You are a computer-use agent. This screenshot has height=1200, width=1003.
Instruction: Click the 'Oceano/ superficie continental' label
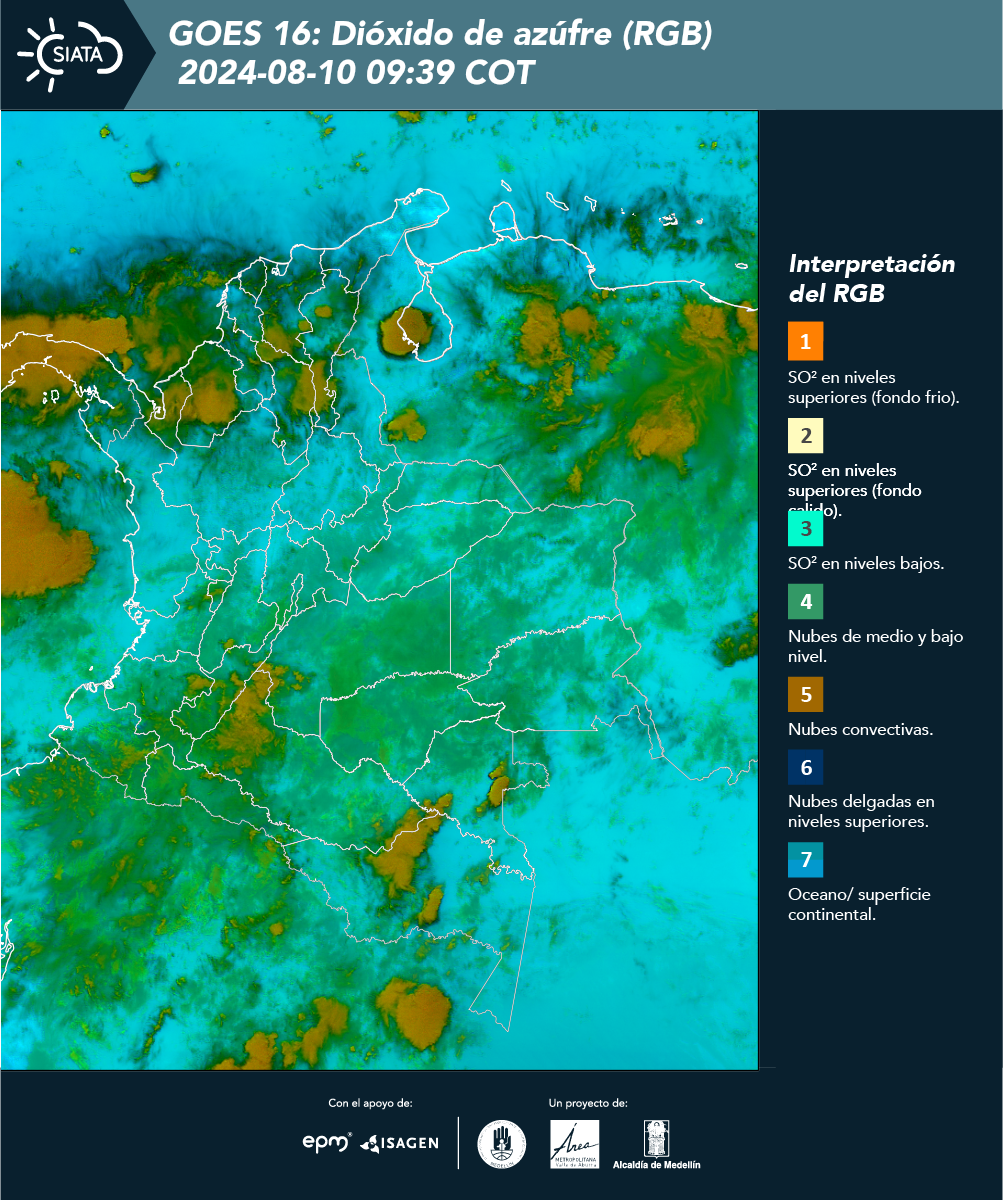859,904
